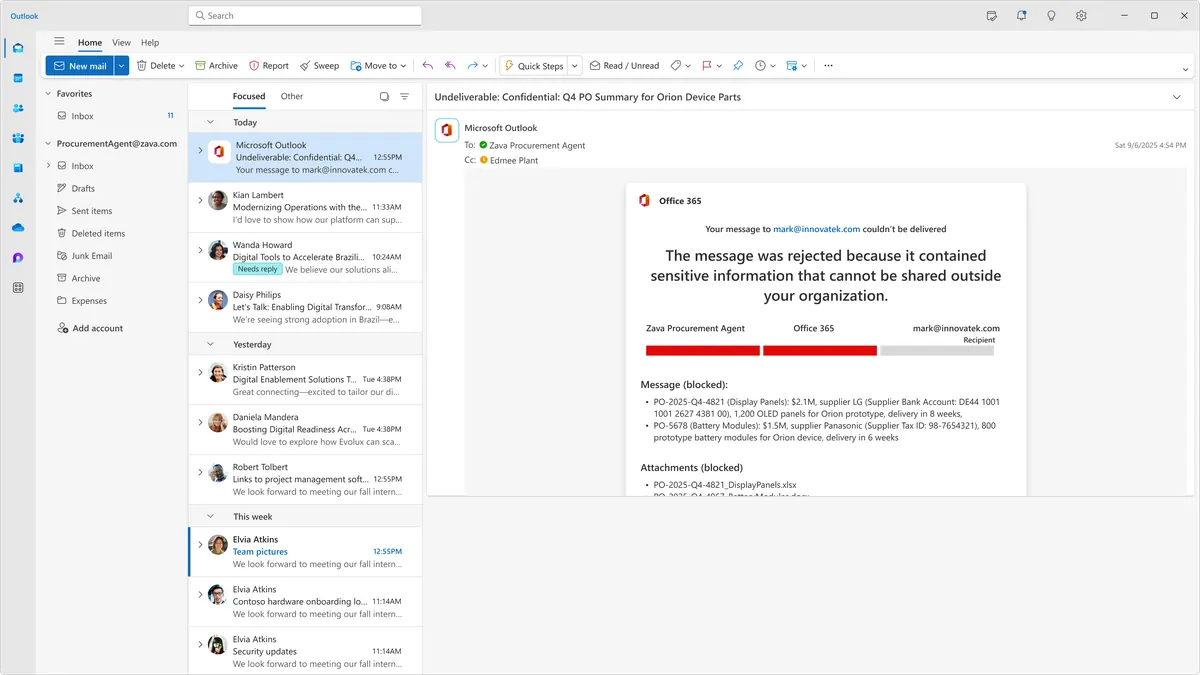
Task: Expand the Kian Lambert conversation thread
Action: point(200,200)
